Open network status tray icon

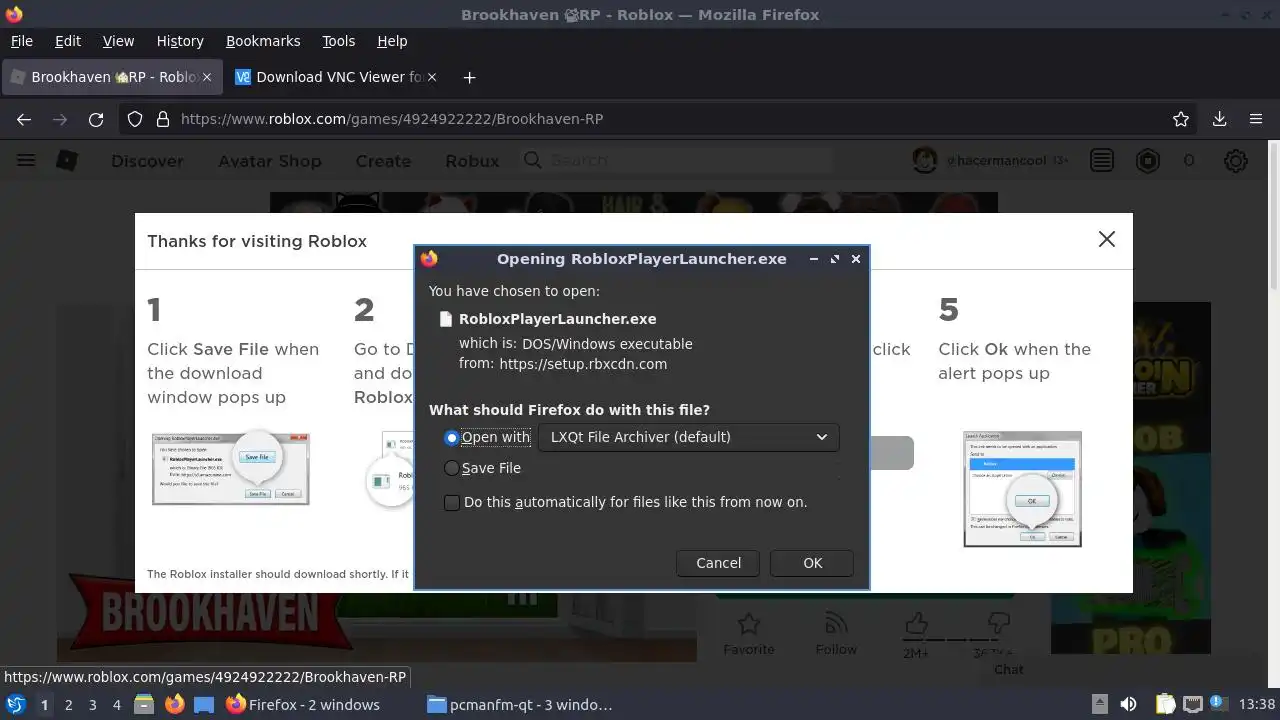pos(1192,704)
